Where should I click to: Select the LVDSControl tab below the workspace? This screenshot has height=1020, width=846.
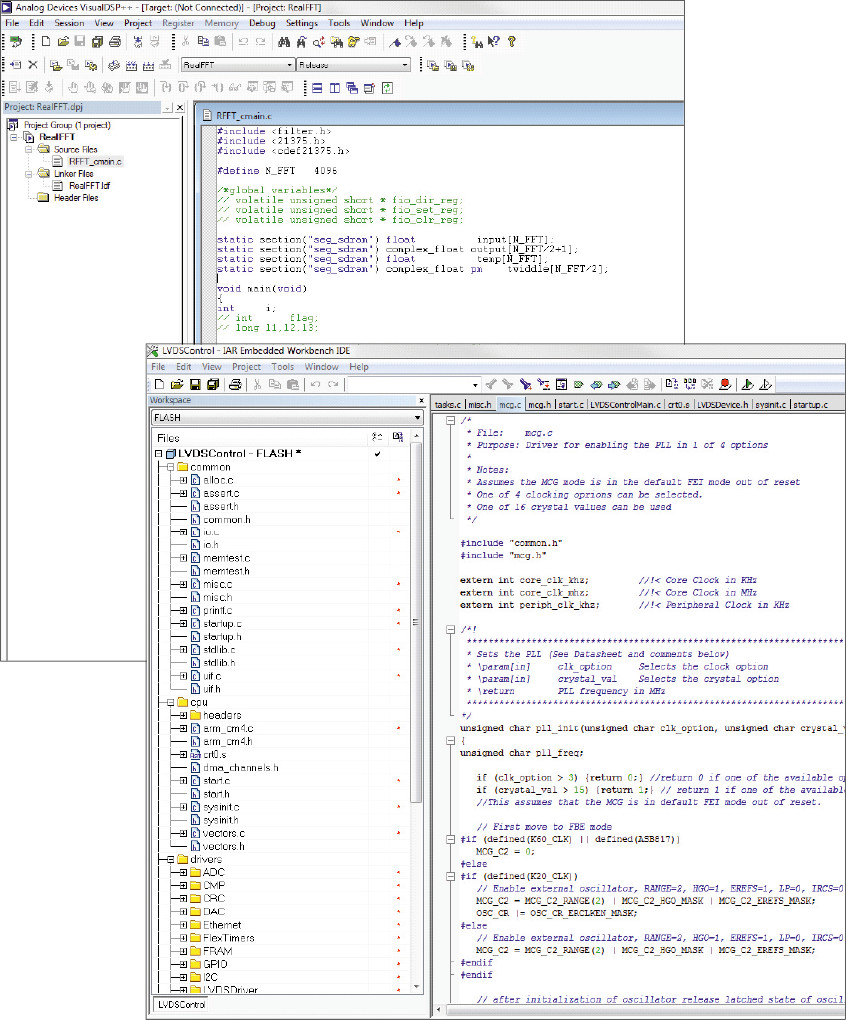(x=181, y=1004)
